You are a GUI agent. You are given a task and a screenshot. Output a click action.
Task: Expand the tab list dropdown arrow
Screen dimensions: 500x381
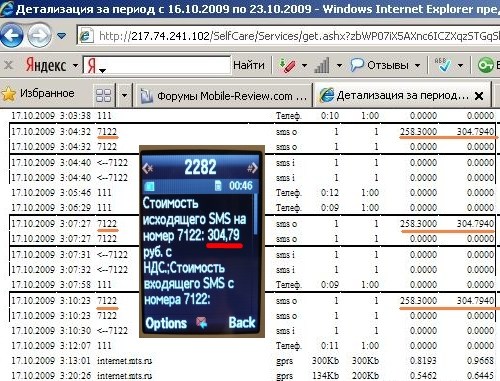[124, 95]
